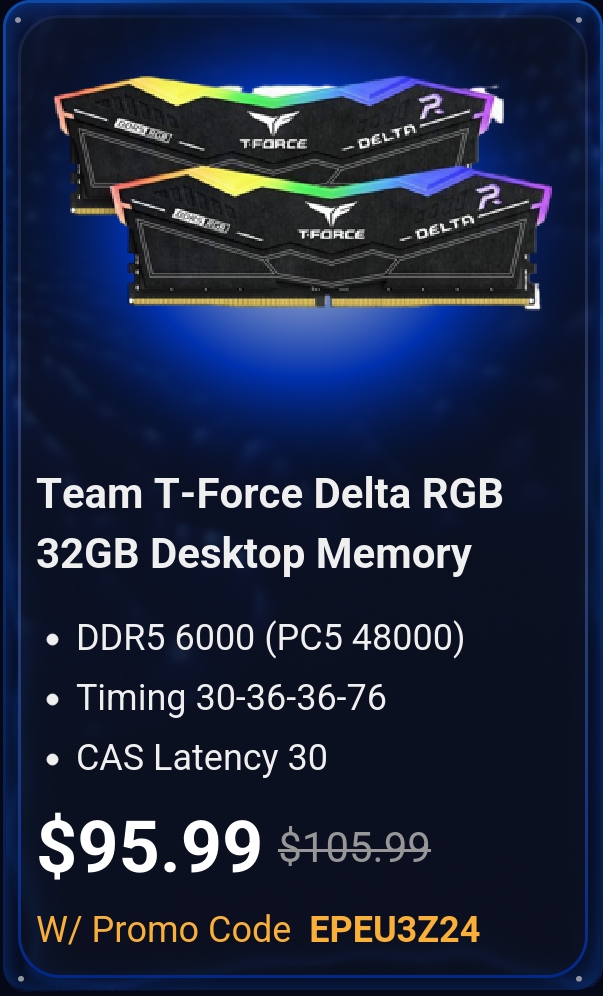
Task: Click the white spec sticker on the front module
Action: tap(201, 220)
